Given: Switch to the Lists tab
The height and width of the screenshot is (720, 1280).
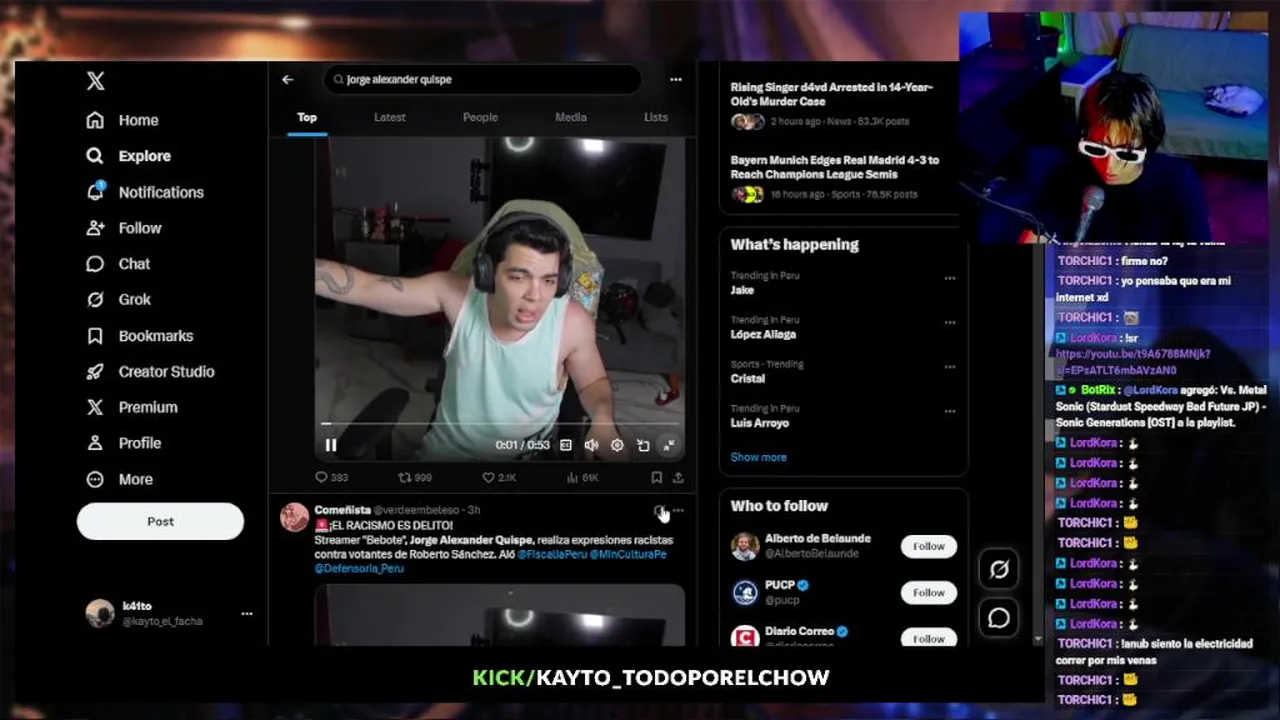Looking at the screenshot, I should (656, 117).
